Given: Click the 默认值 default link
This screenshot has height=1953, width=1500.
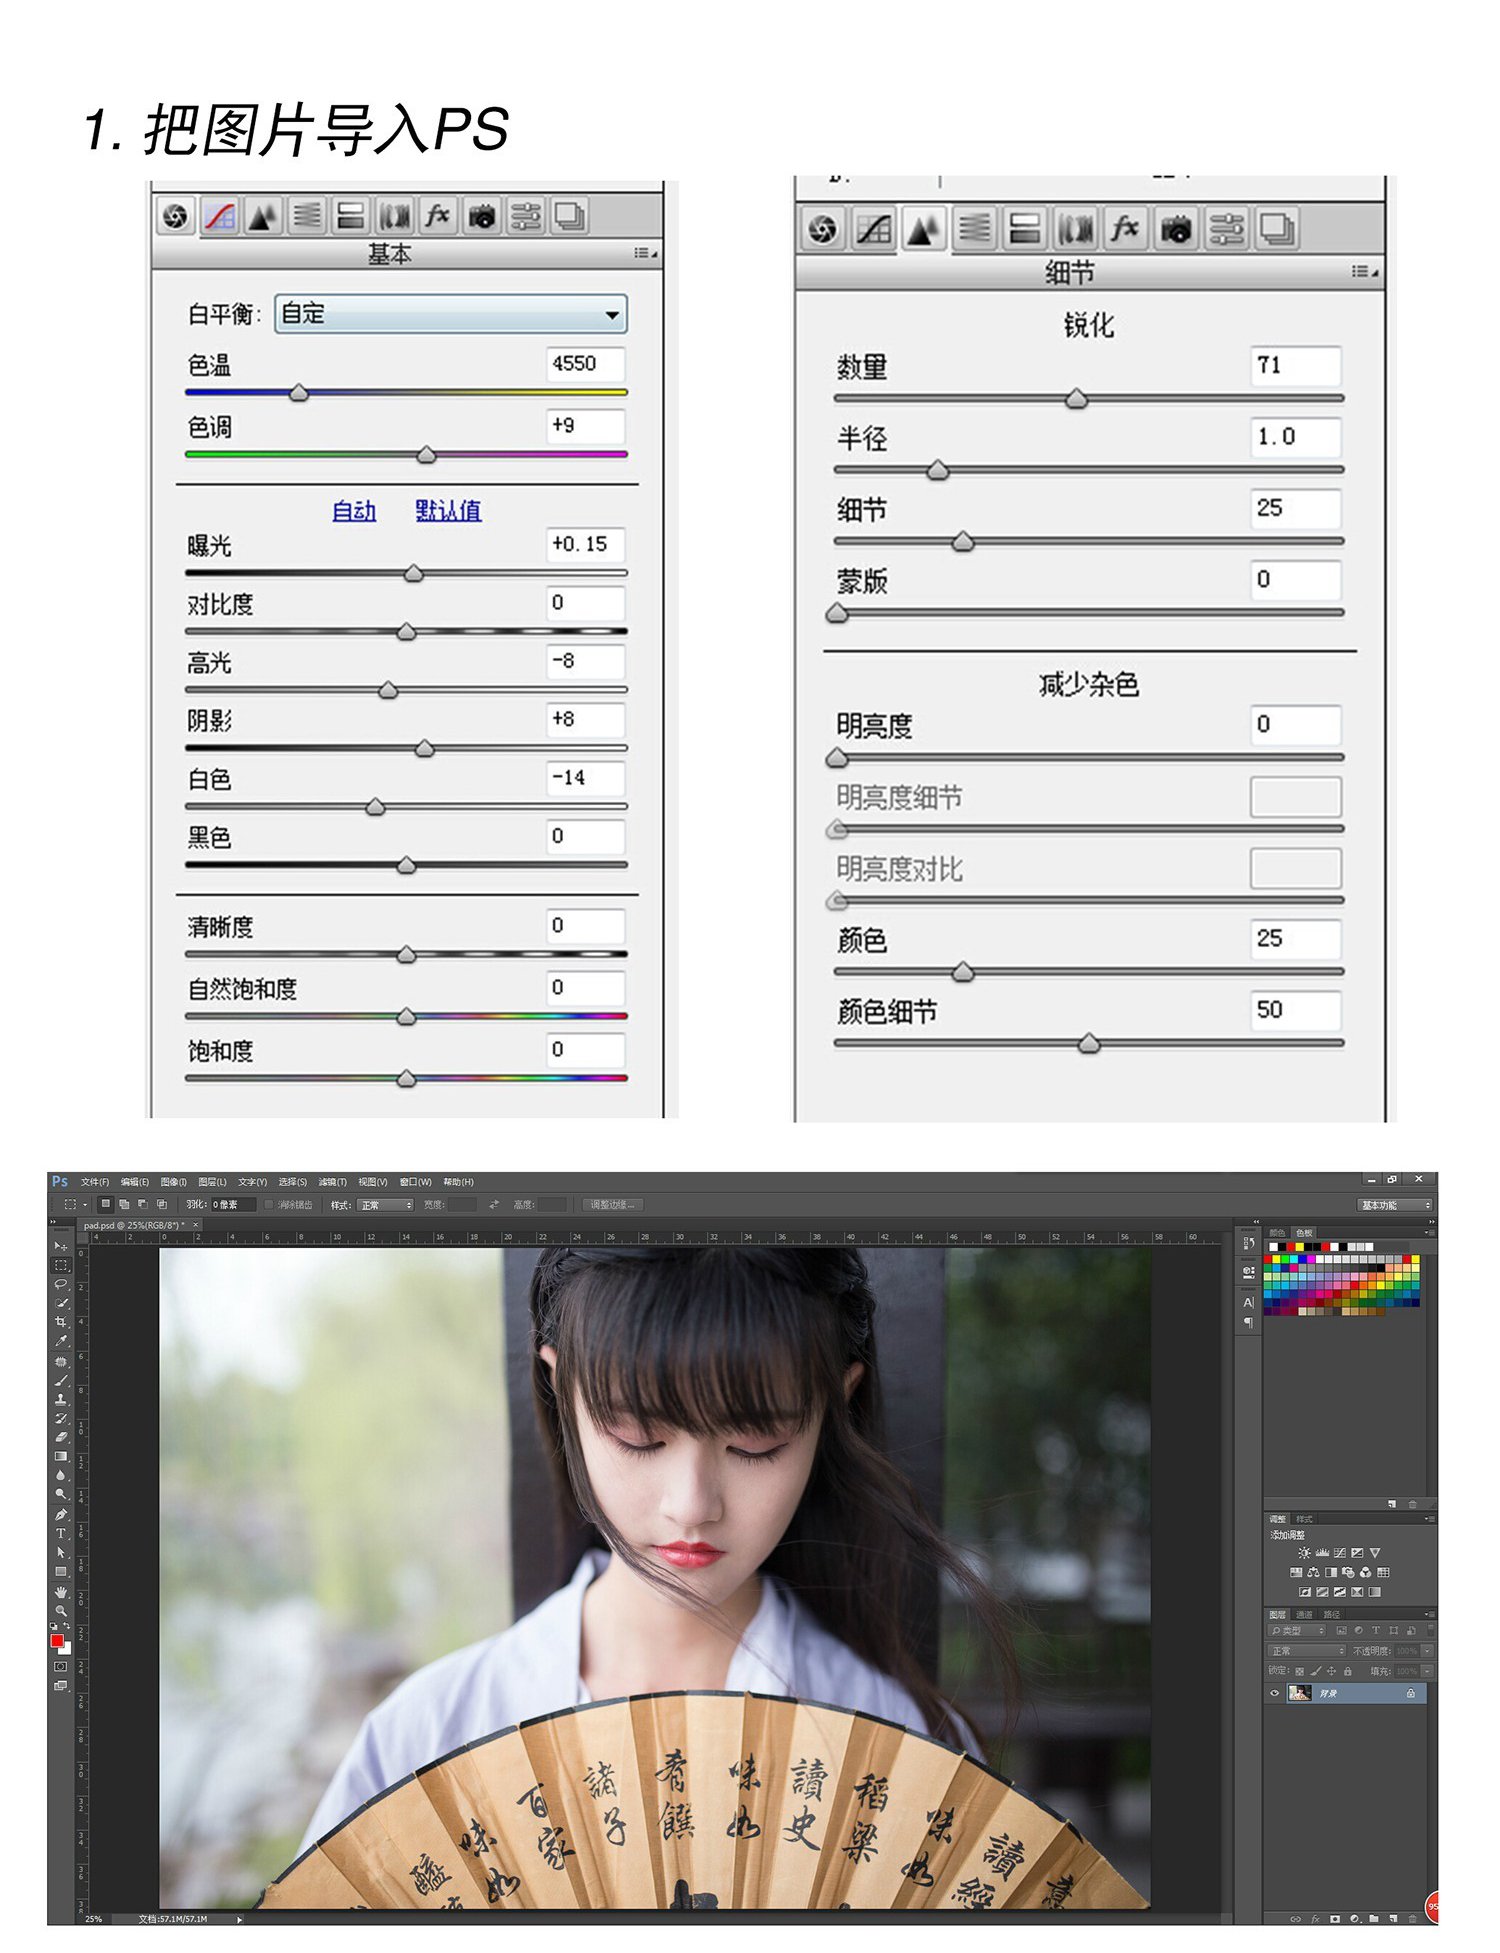Looking at the screenshot, I should click(x=448, y=511).
